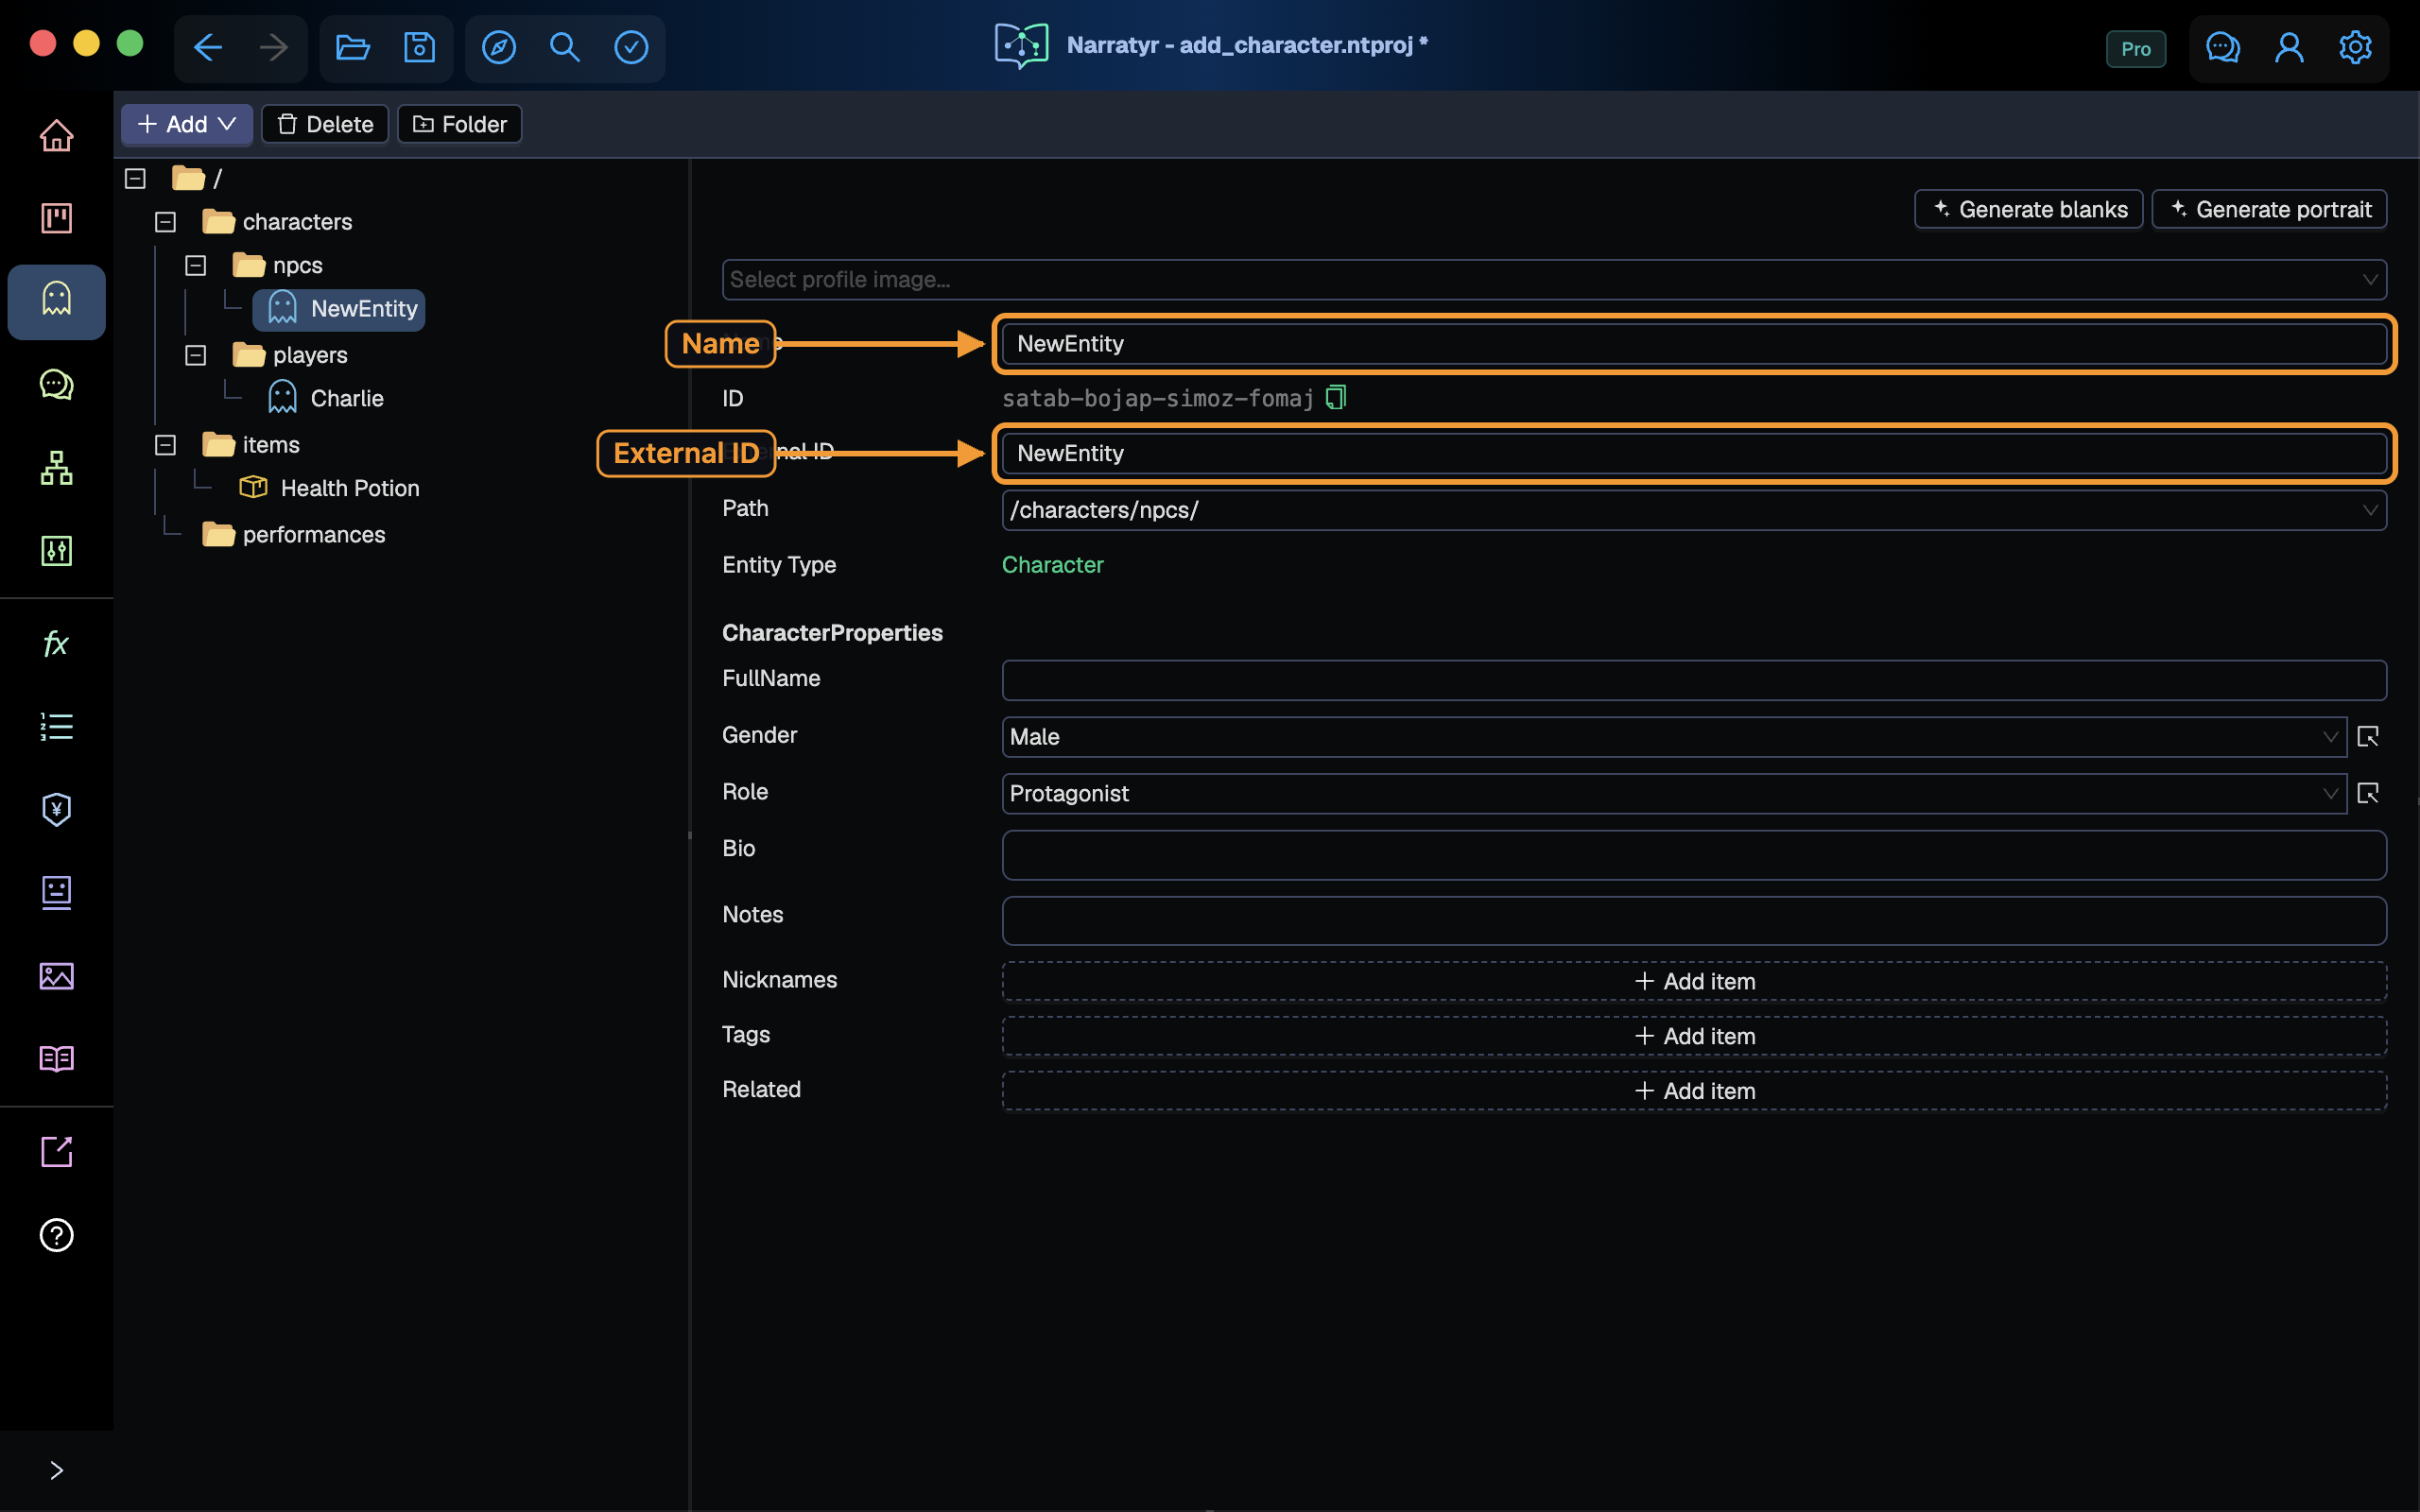Open the yen shield sidebar icon
This screenshot has width=2420, height=1512.
(x=57, y=809)
